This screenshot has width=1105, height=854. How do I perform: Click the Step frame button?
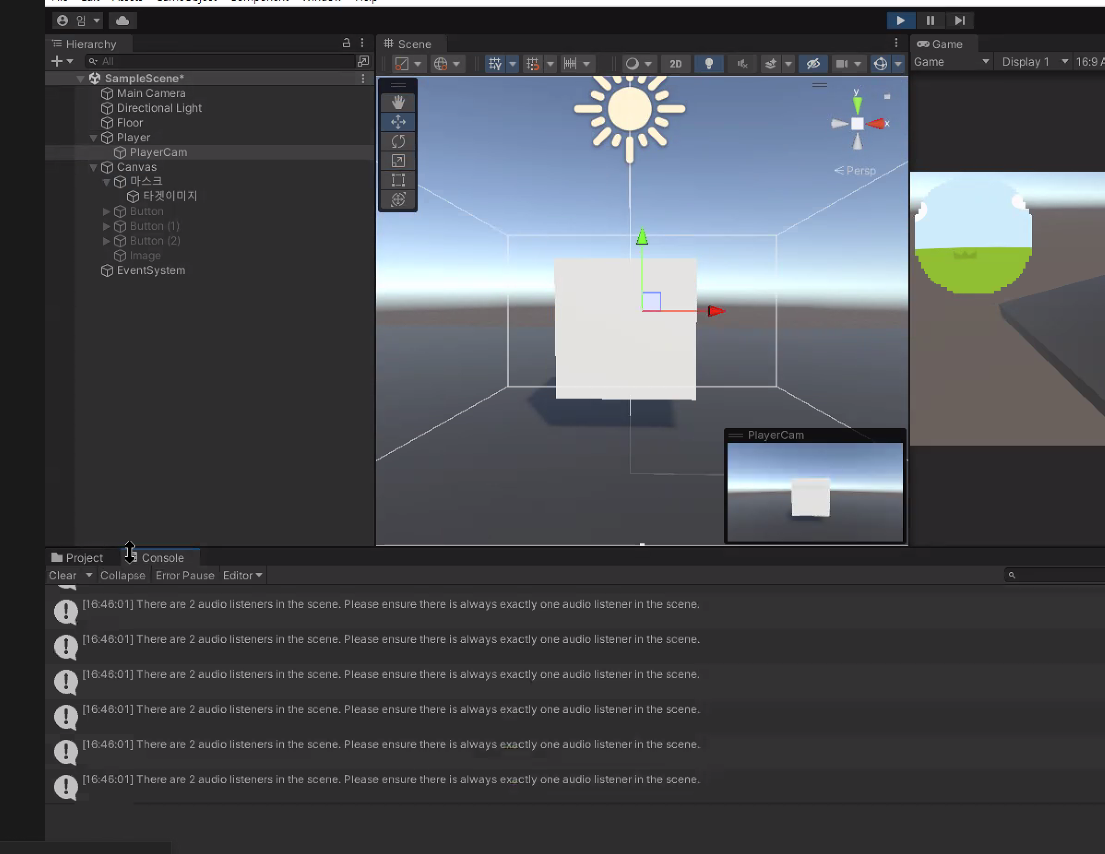pyautogui.click(x=960, y=20)
